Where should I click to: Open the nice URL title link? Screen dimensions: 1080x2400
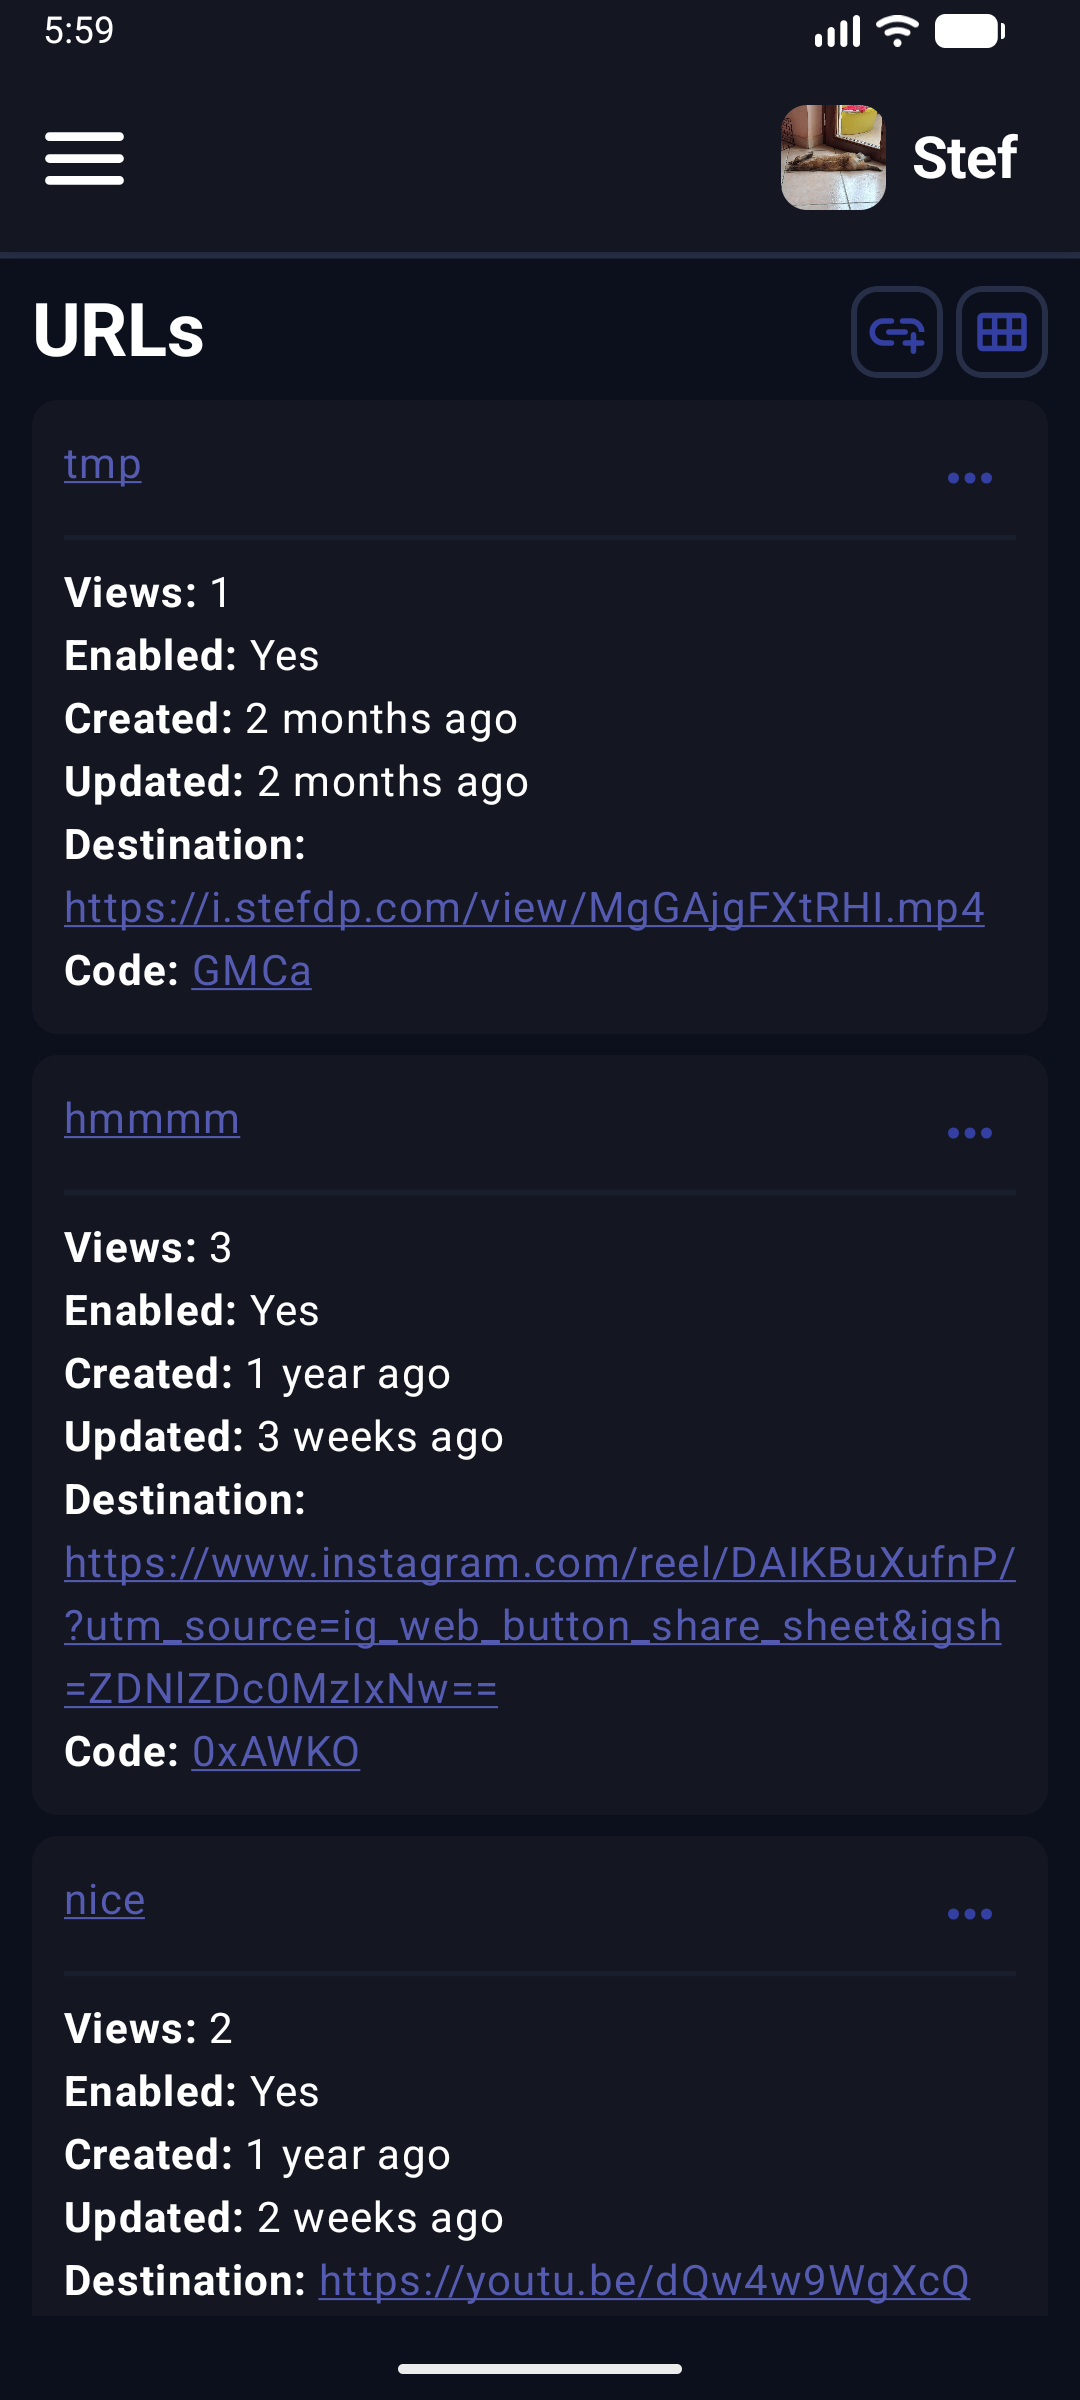tap(105, 1900)
